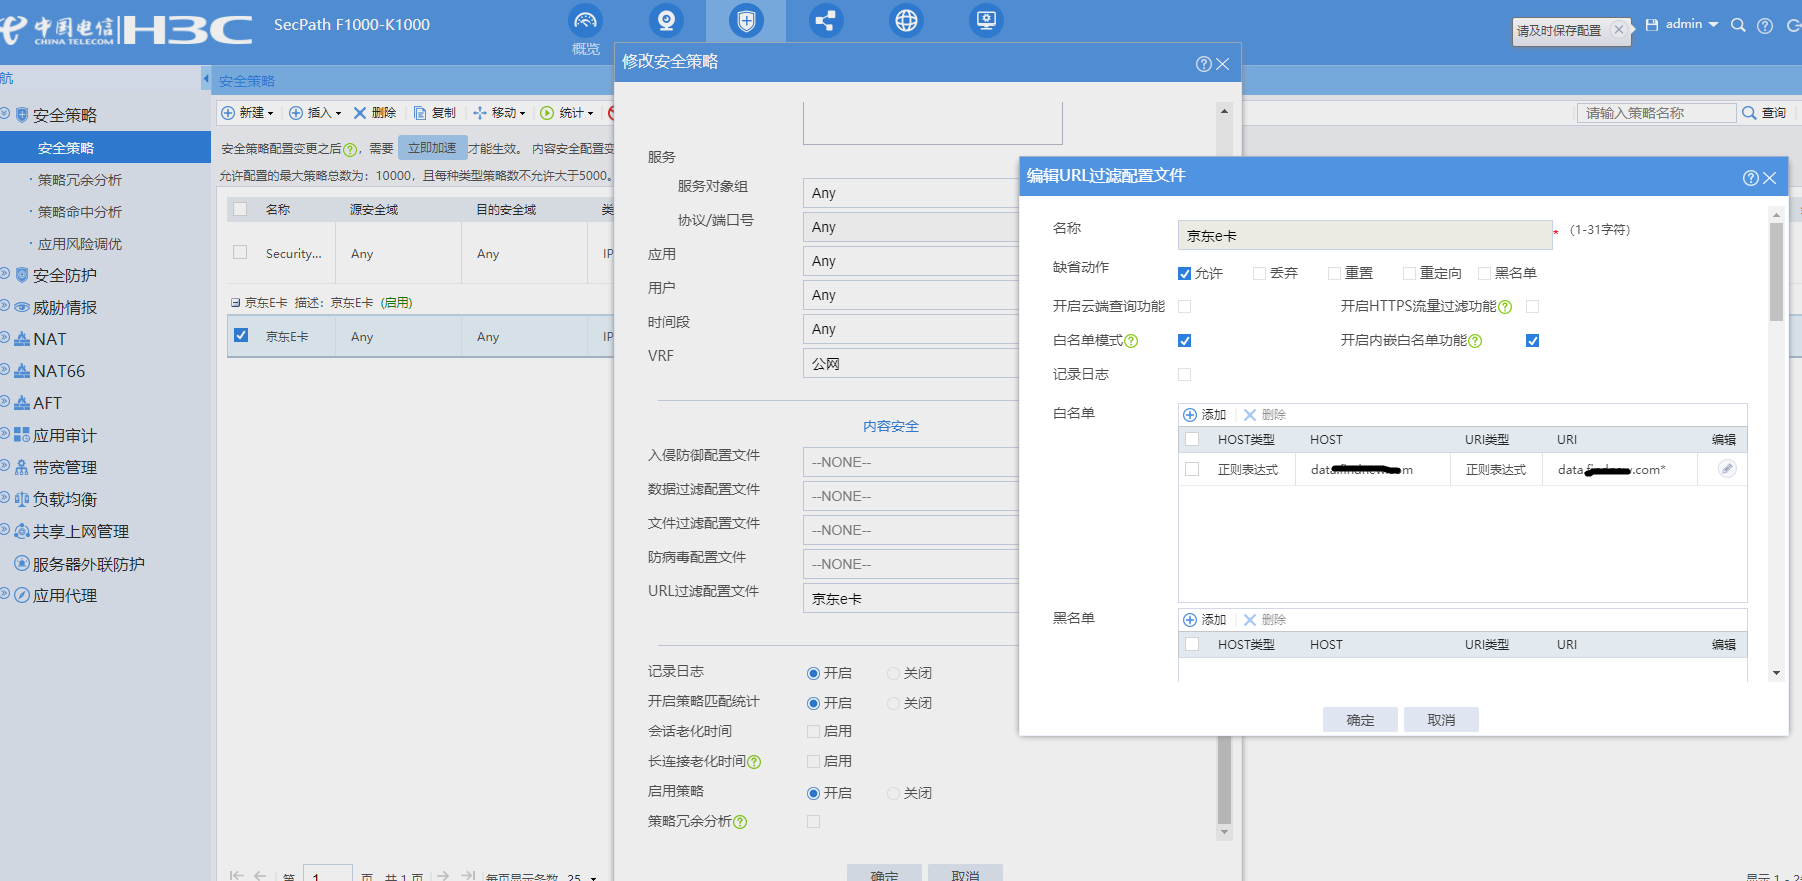Viewport: 1802px width, 881px height.
Task: Click the magnifier search icon beside admin
Action: (x=1738, y=26)
